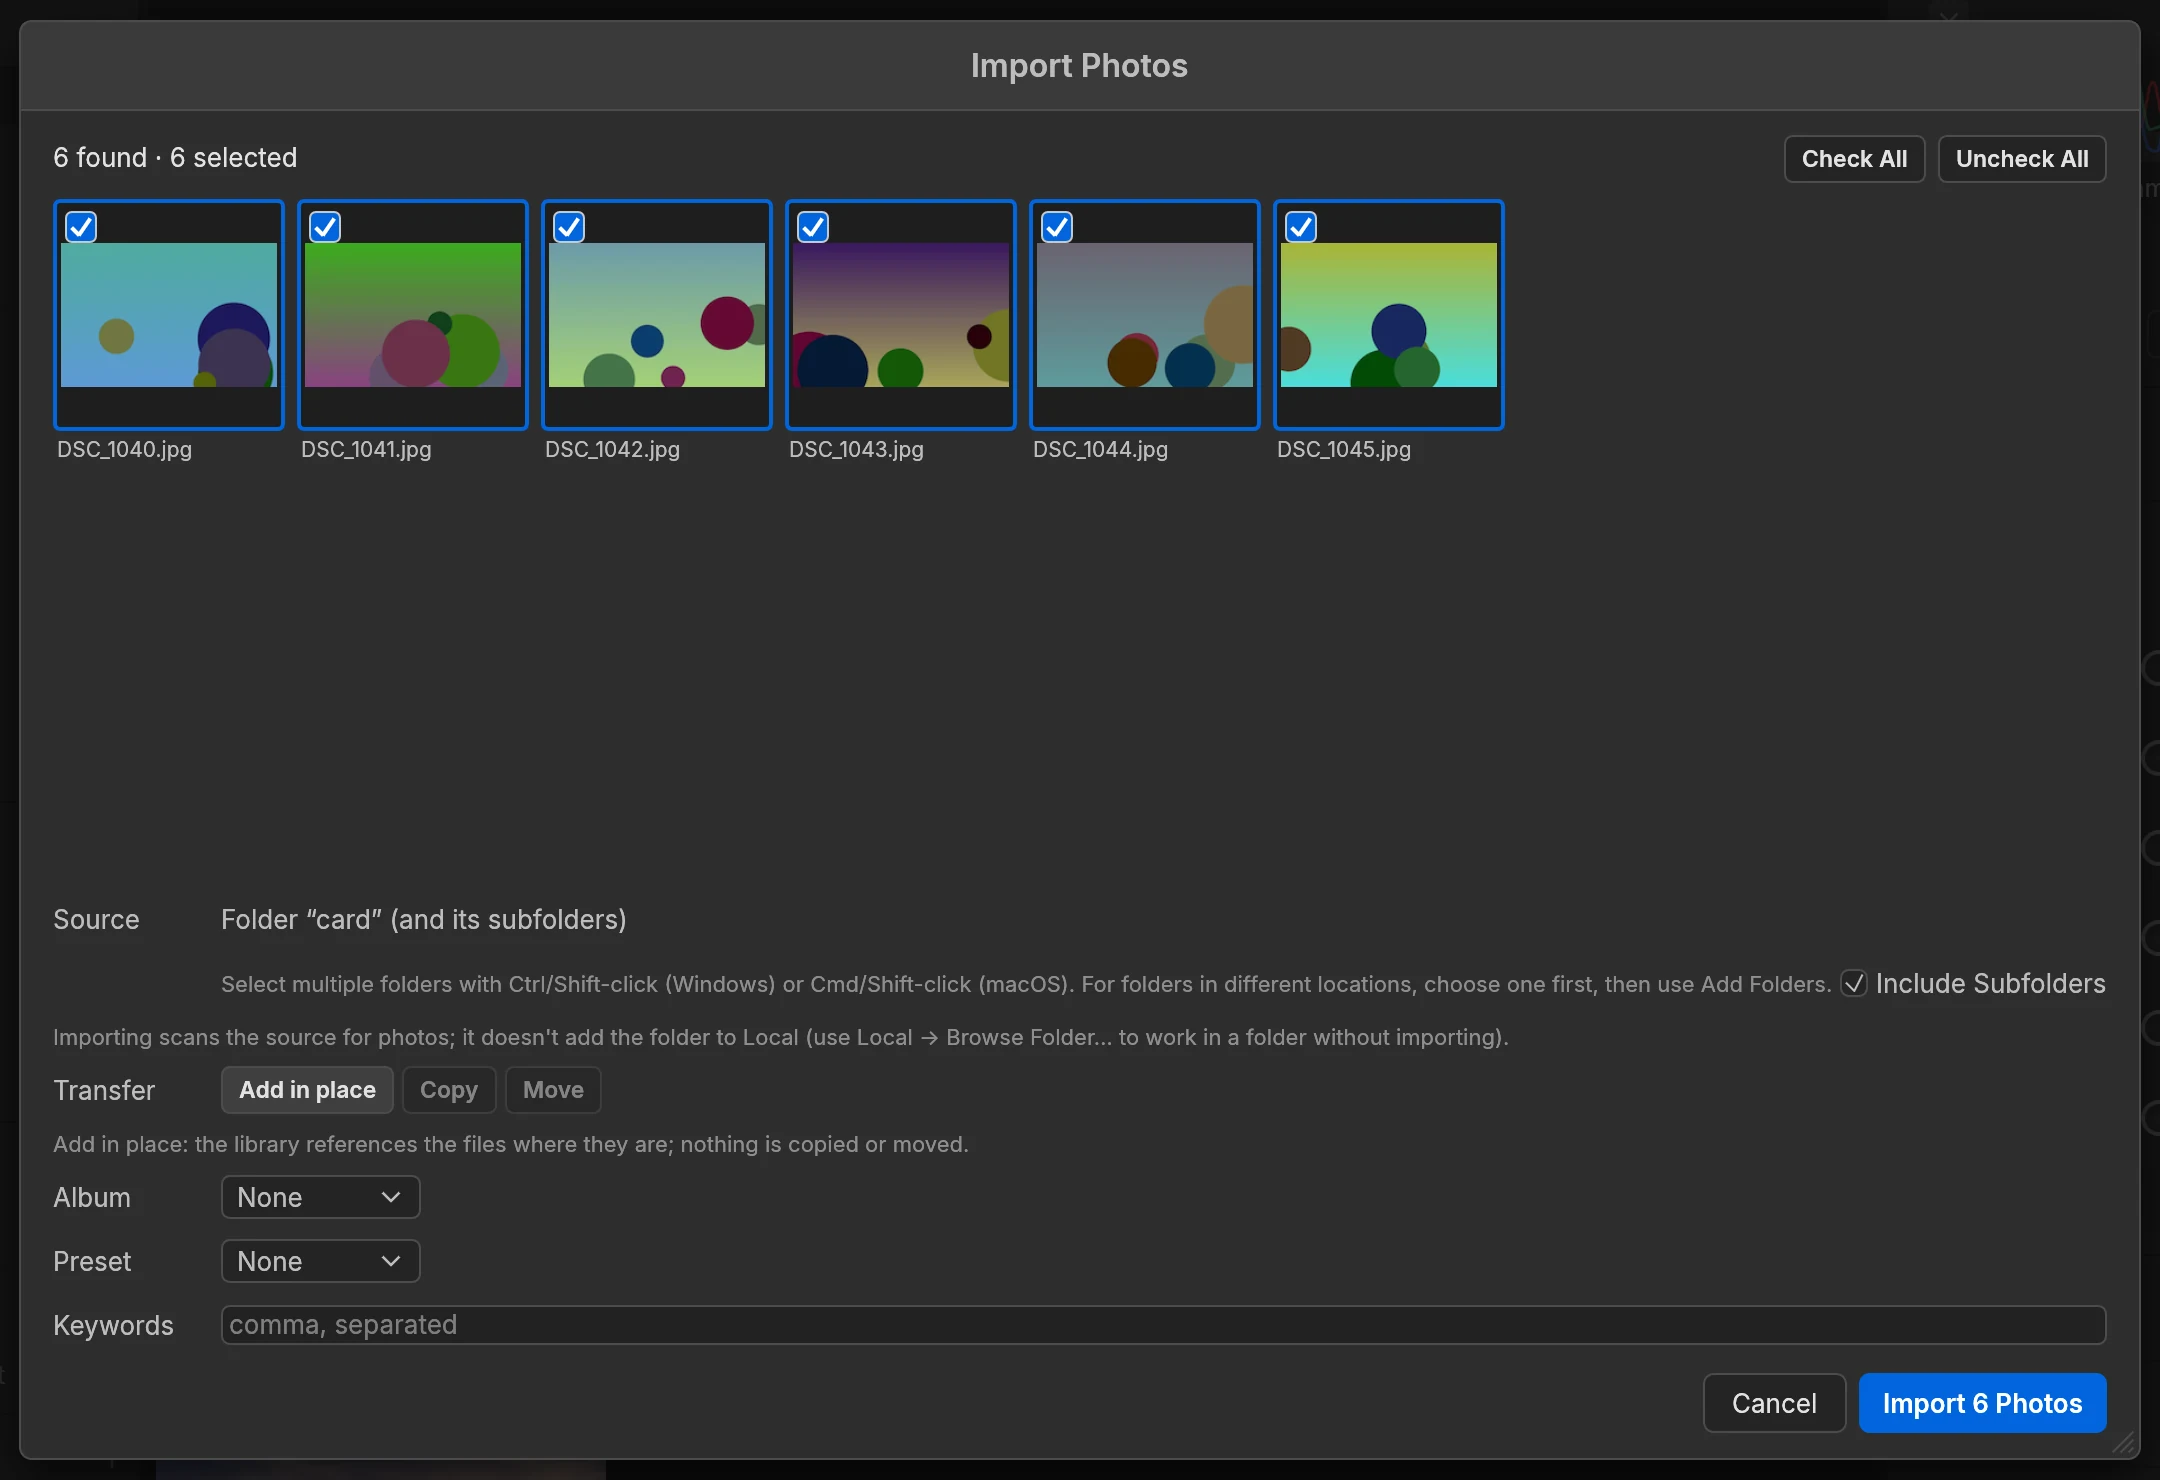Select the DSC_1043.jpg thumbnail image
2160x1480 pixels.
coord(901,315)
